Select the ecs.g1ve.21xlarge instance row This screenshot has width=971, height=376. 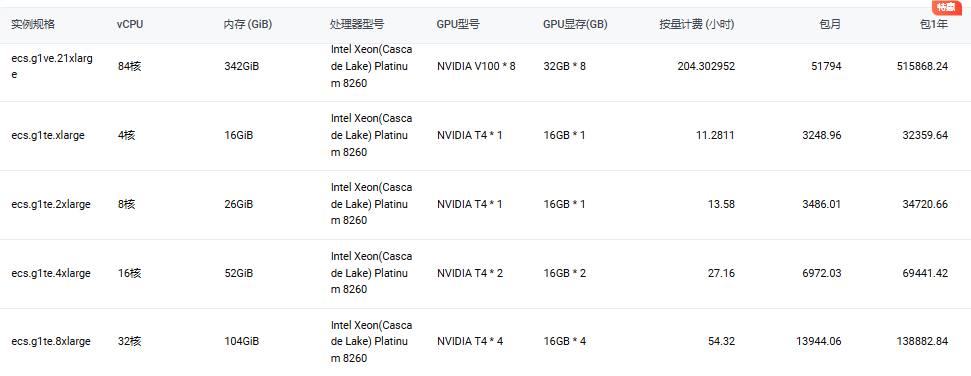486,66
